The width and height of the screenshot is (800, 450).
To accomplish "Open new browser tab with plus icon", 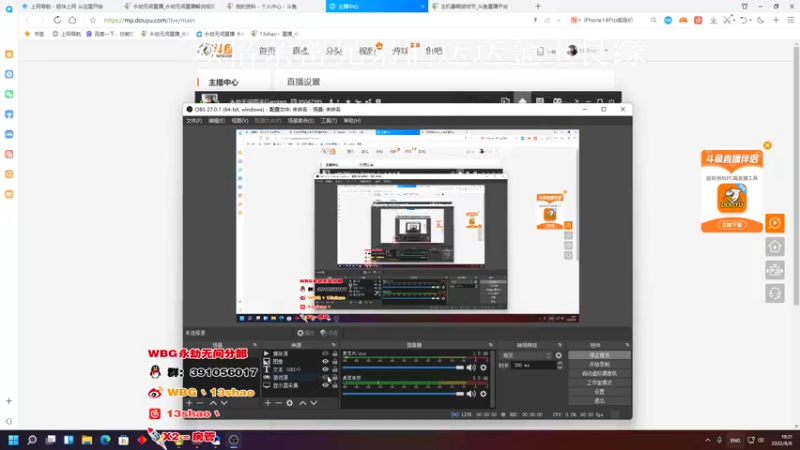I will tap(538, 6).
